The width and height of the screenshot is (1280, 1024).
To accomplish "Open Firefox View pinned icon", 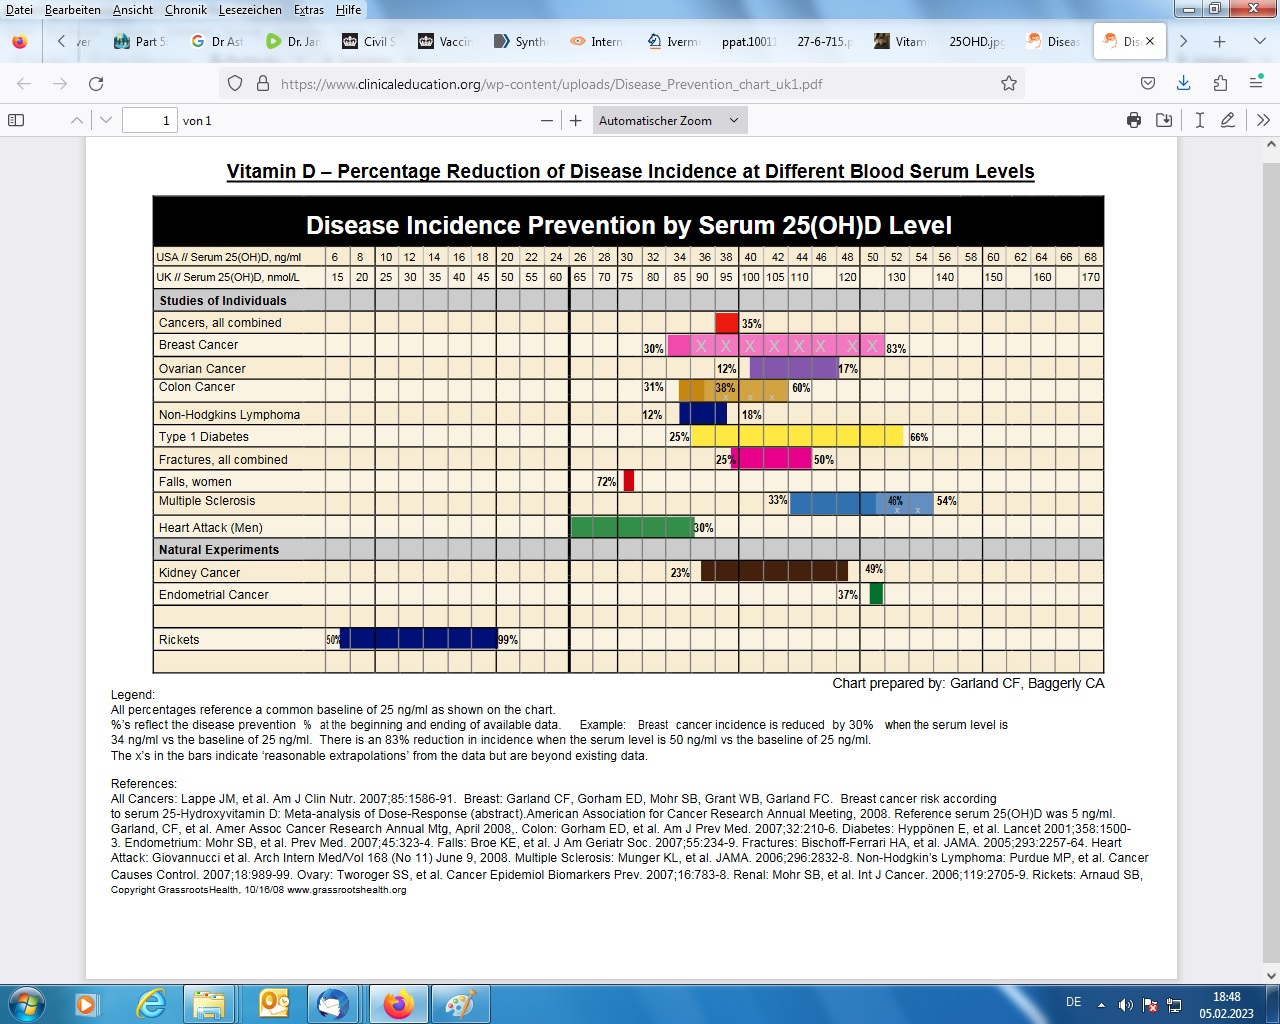I will click(x=20, y=42).
